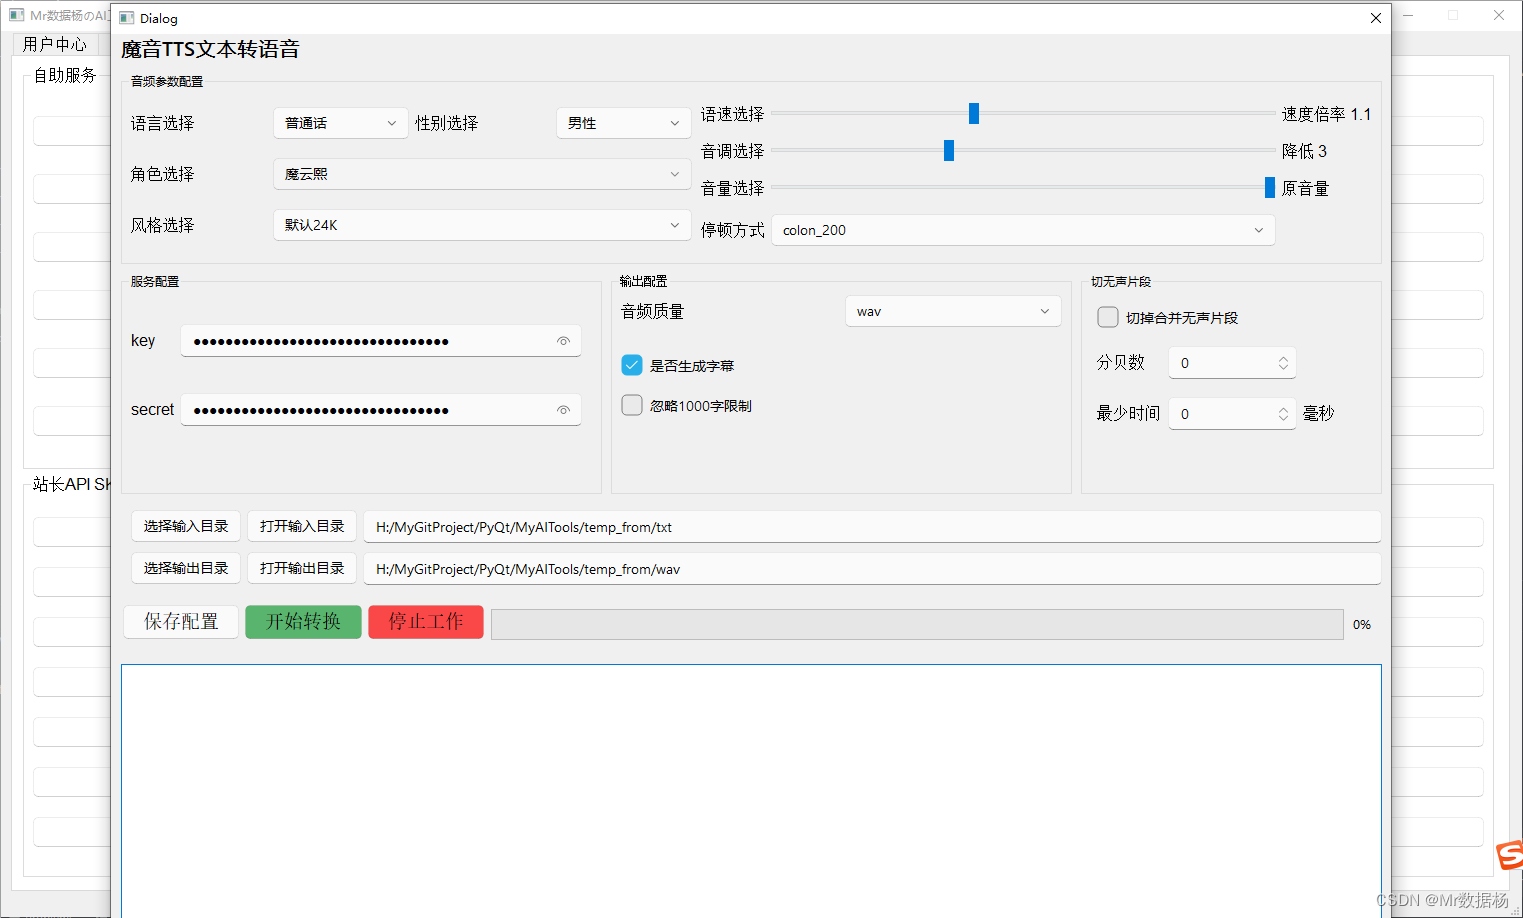Open the 角色选择 dropdown showing 魔云熙
Screen dimensions: 1523x918
coord(482,174)
